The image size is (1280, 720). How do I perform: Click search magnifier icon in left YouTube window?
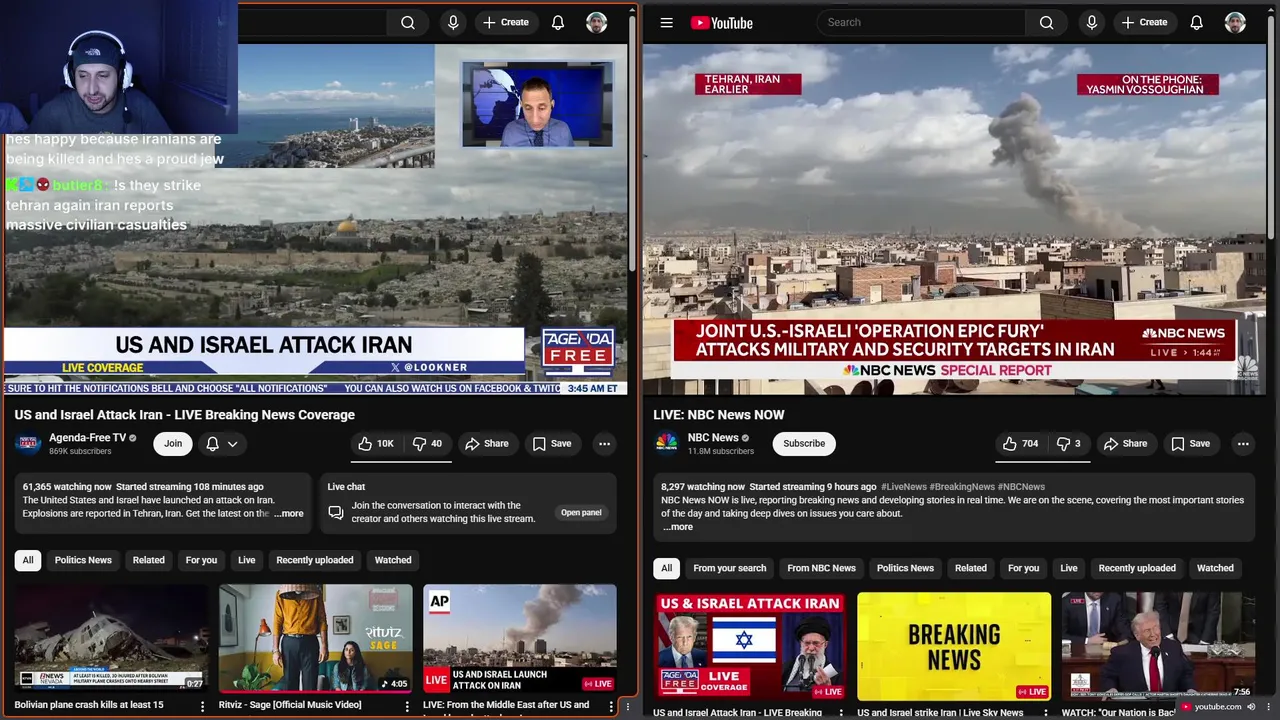(x=408, y=23)
